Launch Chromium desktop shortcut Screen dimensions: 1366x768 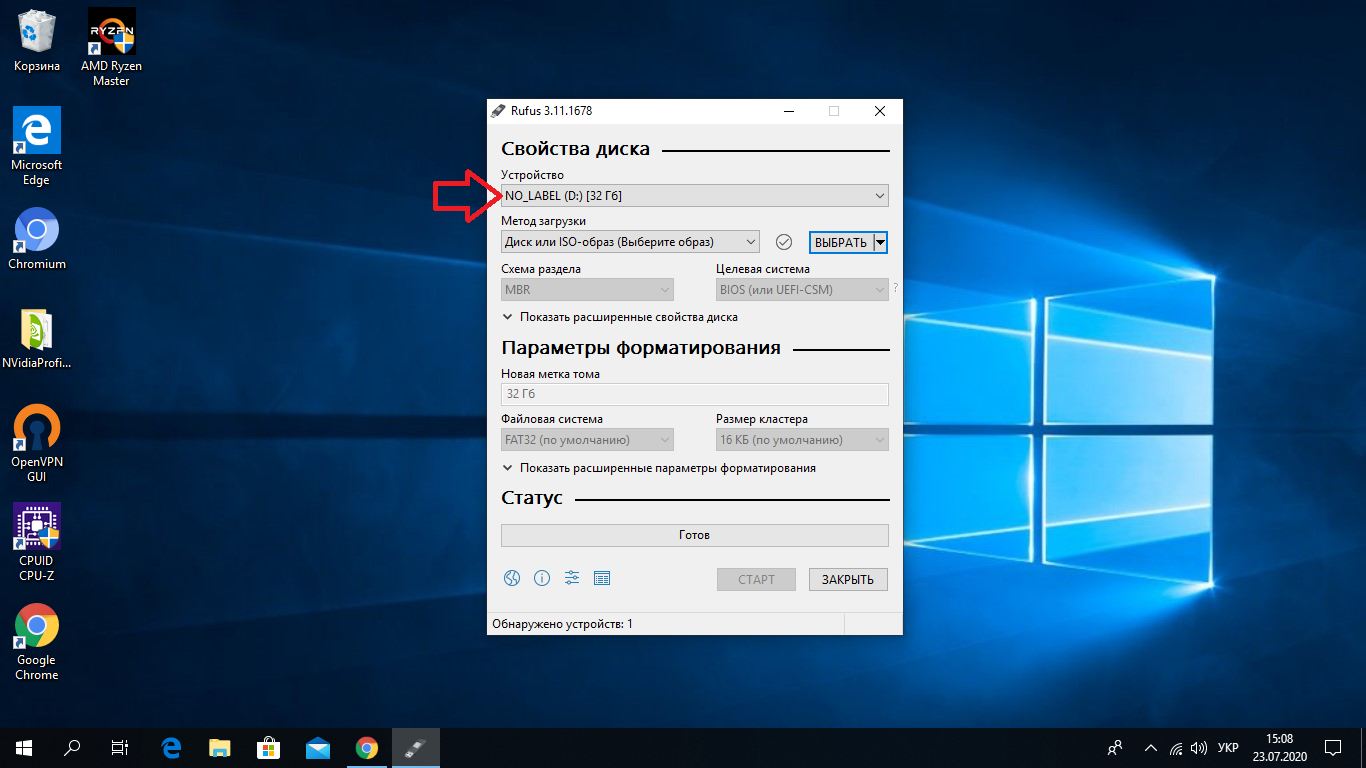37,238
